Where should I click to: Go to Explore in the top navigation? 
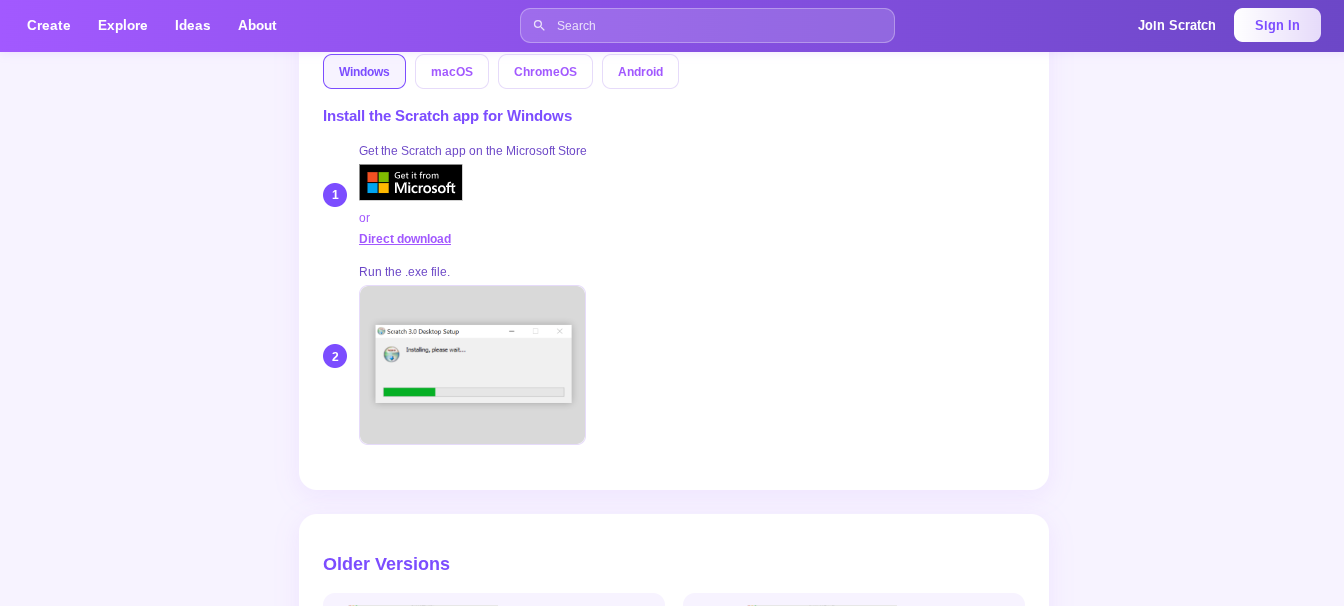(x=123, y=26)
